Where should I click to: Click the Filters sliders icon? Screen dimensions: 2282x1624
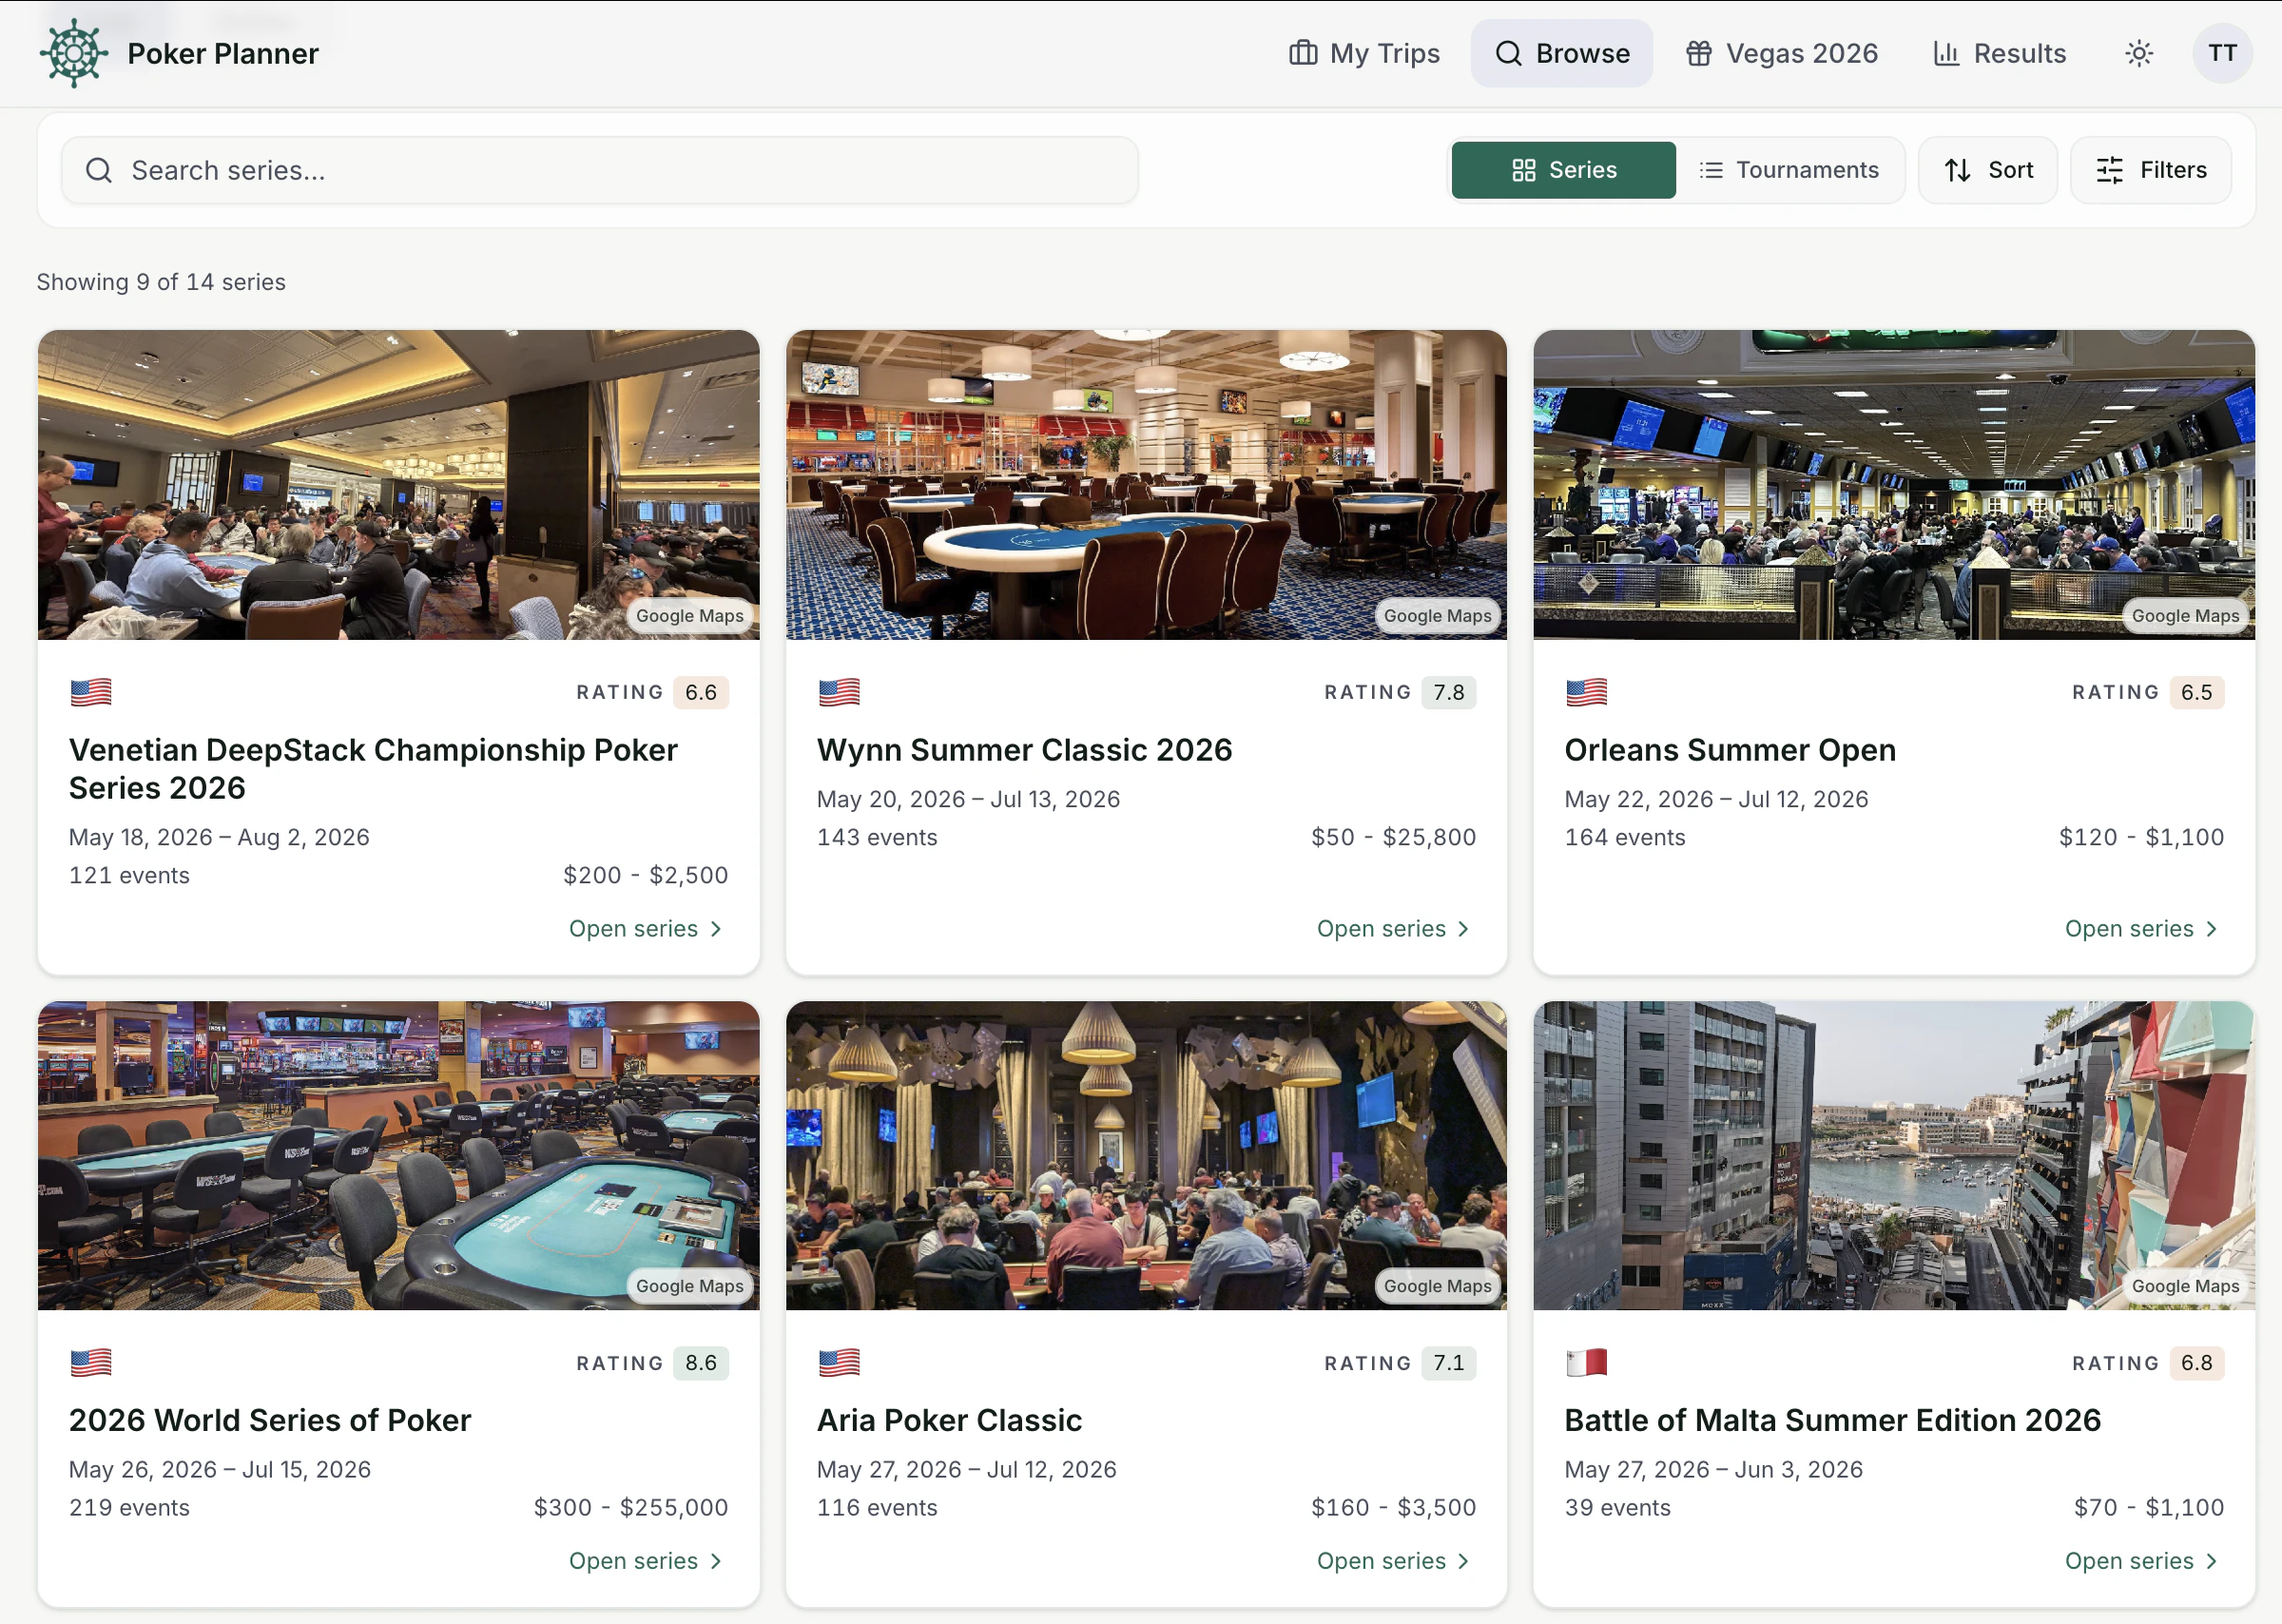click(2109, 170)
